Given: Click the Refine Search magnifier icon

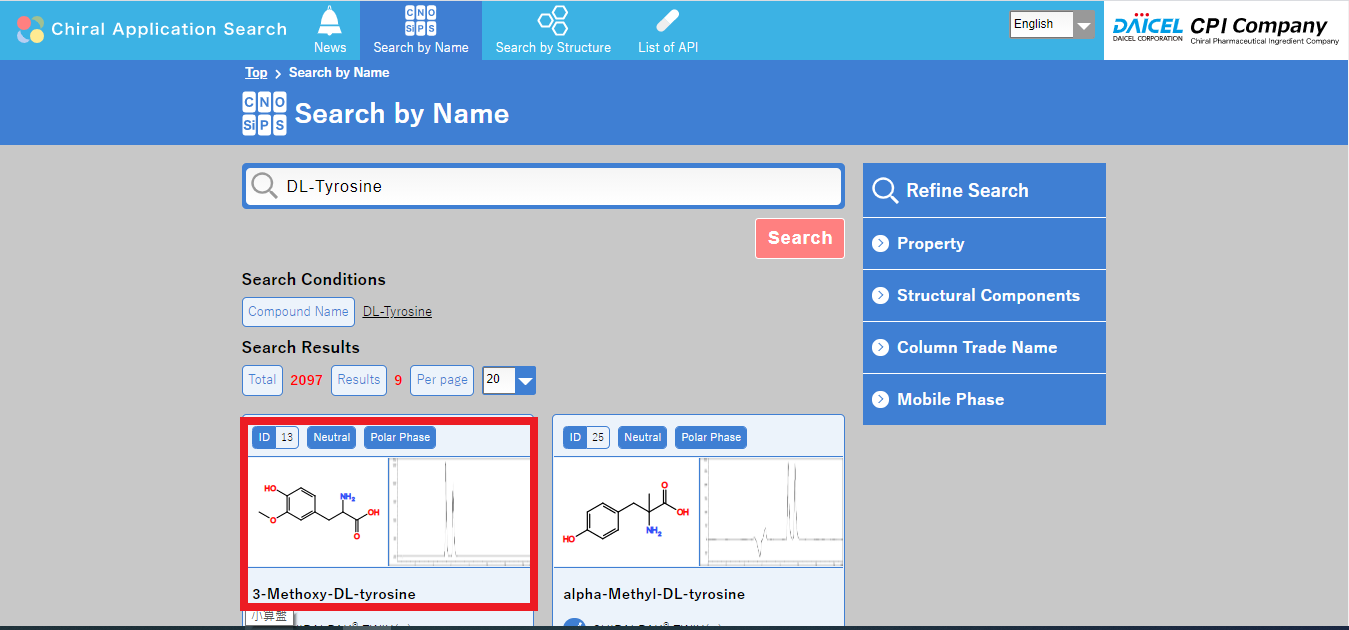Looking at the screenshot, I should (885, 190).
